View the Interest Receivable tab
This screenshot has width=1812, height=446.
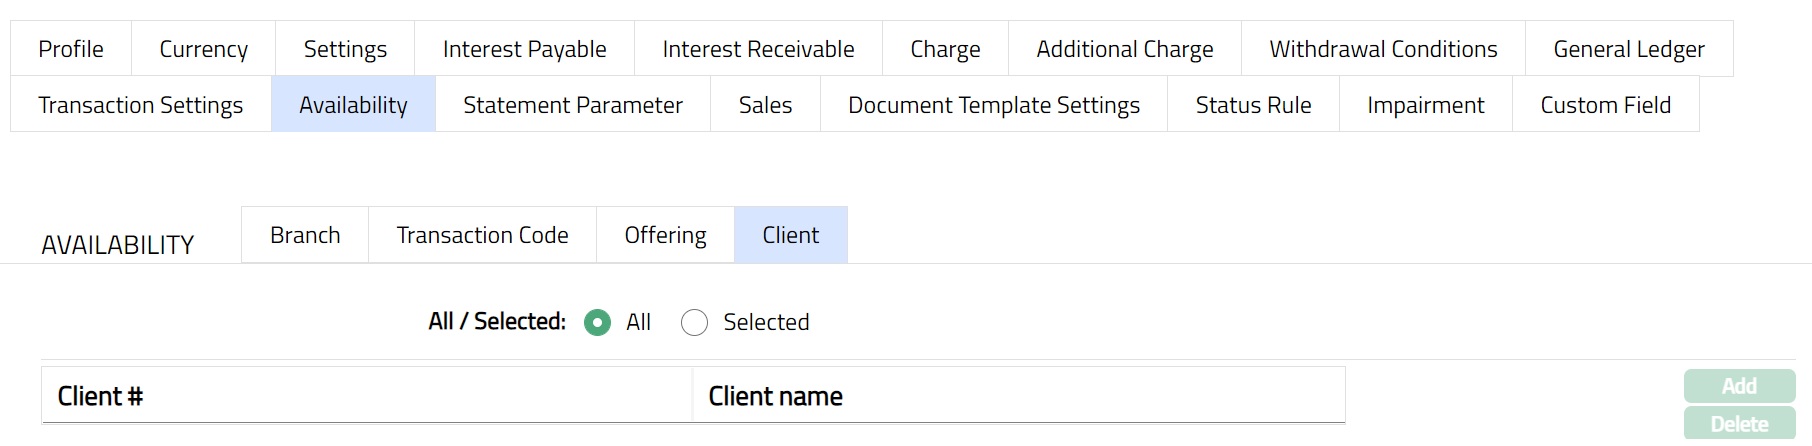click(758, 49)
